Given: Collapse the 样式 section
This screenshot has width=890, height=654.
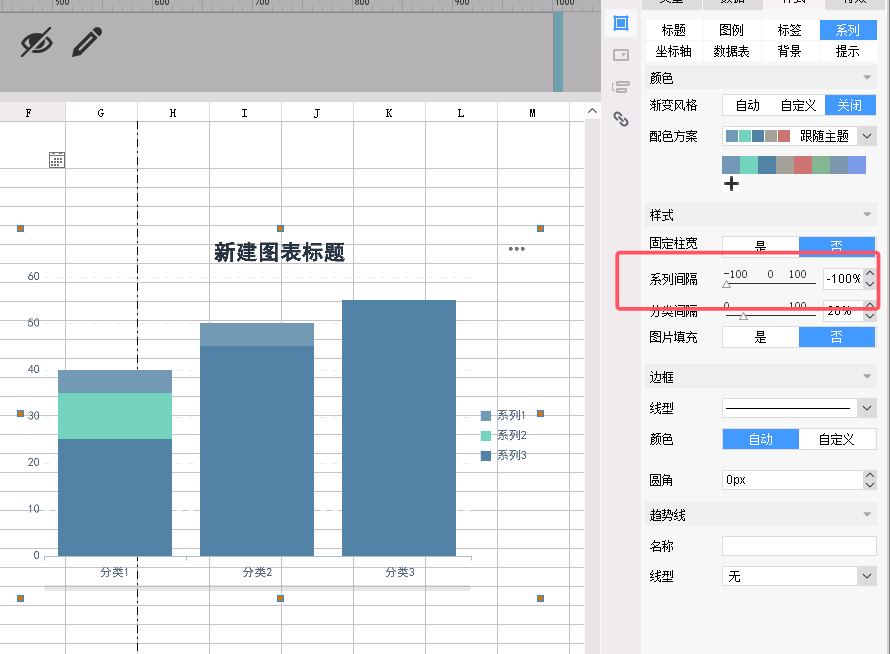Looking at the screenshot, I should (x=867, y=215).
